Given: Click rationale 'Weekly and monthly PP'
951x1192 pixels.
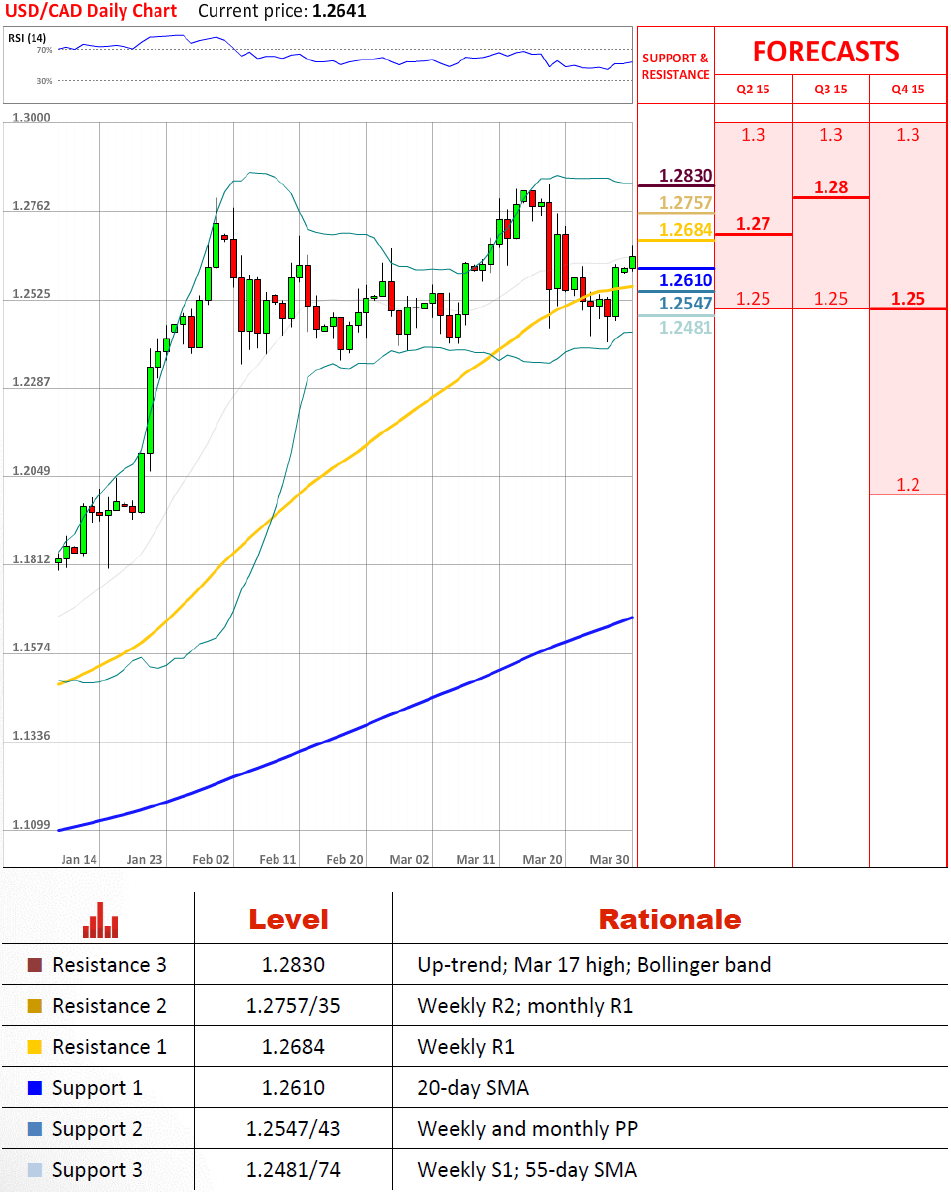Looking at the screenshot, I should tap(527, 1130).
